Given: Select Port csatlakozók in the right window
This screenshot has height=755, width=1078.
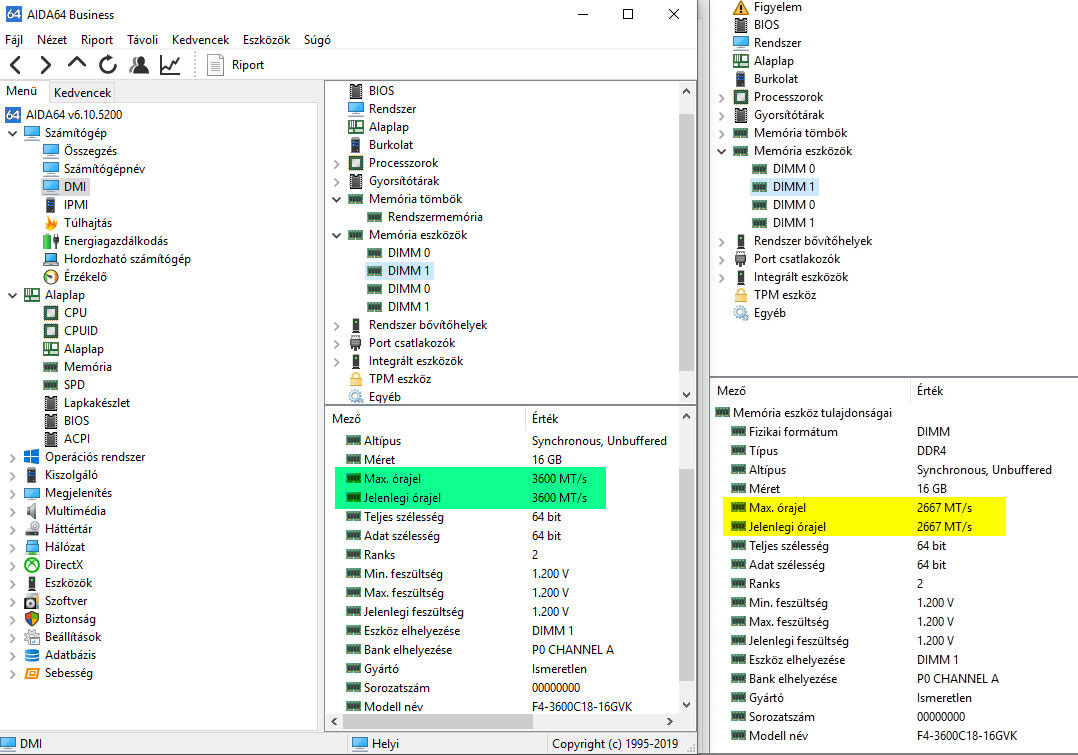Looking at the screenshot, I should 797,259.
